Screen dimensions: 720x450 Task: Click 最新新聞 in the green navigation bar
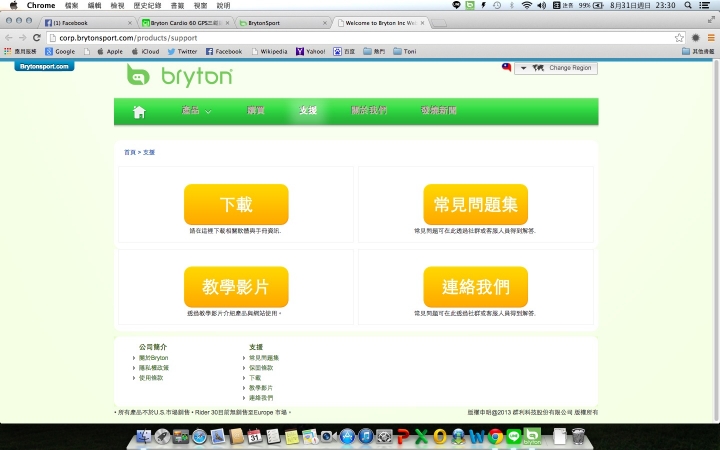(439, 110)
